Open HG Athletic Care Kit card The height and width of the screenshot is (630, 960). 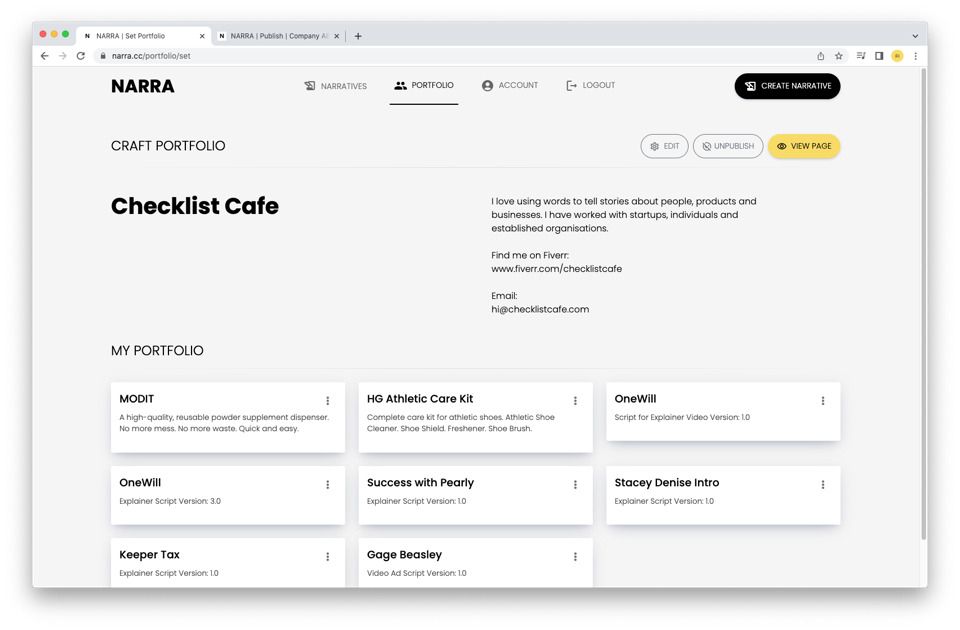click(x=475, y=418)
